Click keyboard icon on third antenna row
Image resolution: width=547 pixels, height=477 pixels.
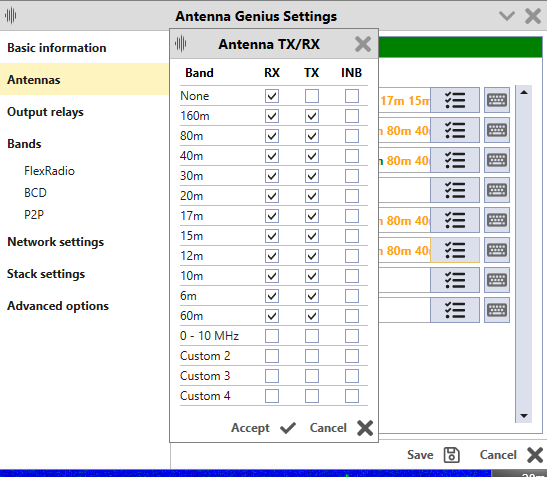tap(497, 160)
